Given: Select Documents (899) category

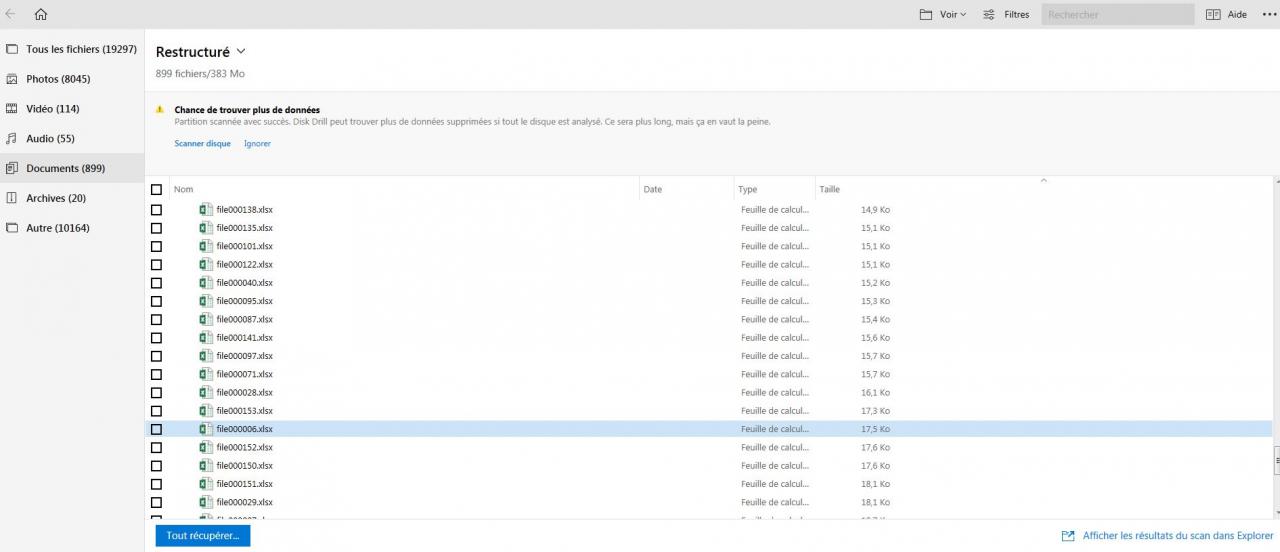Looking at the screenshot, I should (x=72, y=168).
